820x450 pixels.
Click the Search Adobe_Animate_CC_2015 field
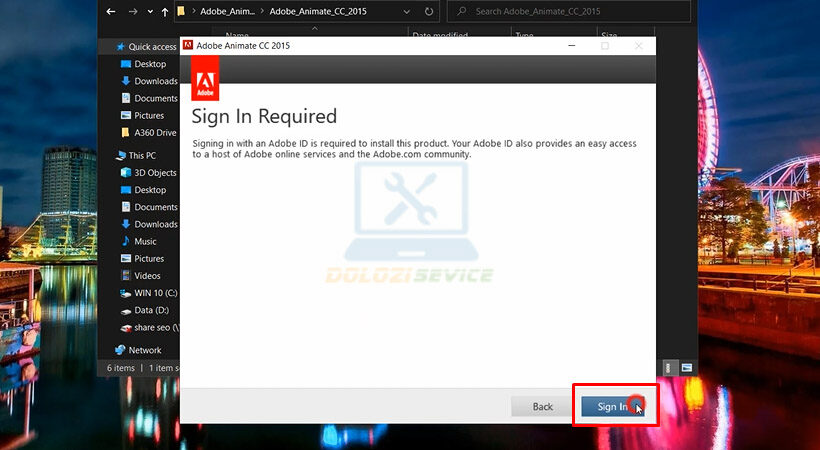pyautogui.click(x=570, y=13)
